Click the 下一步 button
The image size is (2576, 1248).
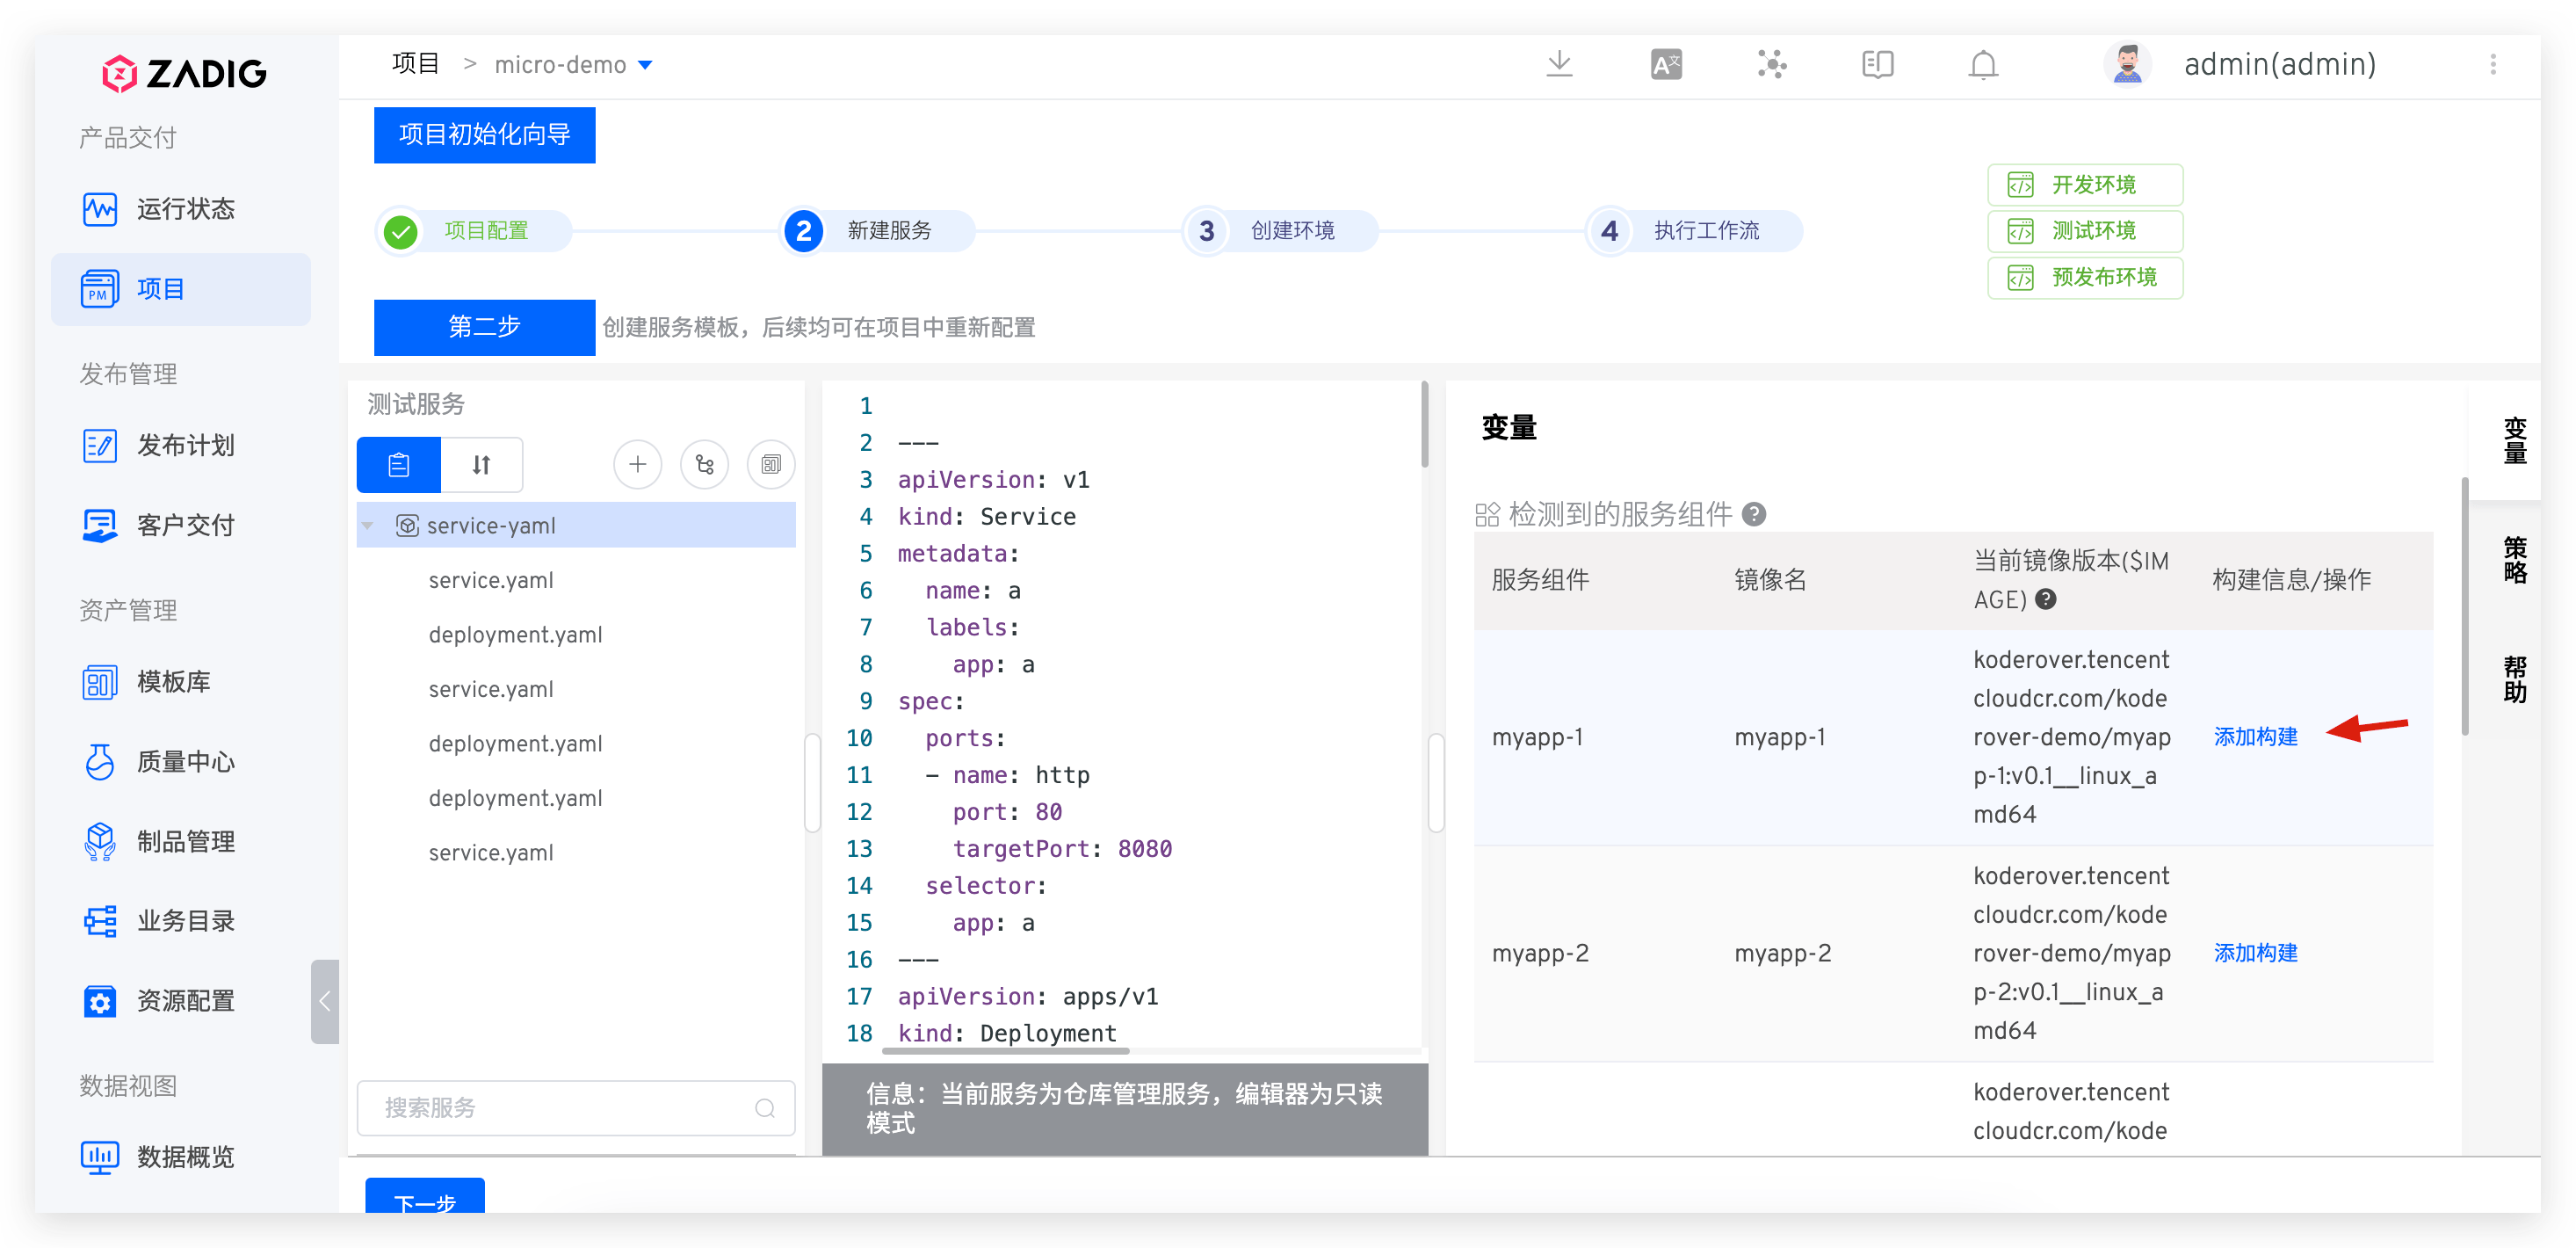pos(425,1198)
